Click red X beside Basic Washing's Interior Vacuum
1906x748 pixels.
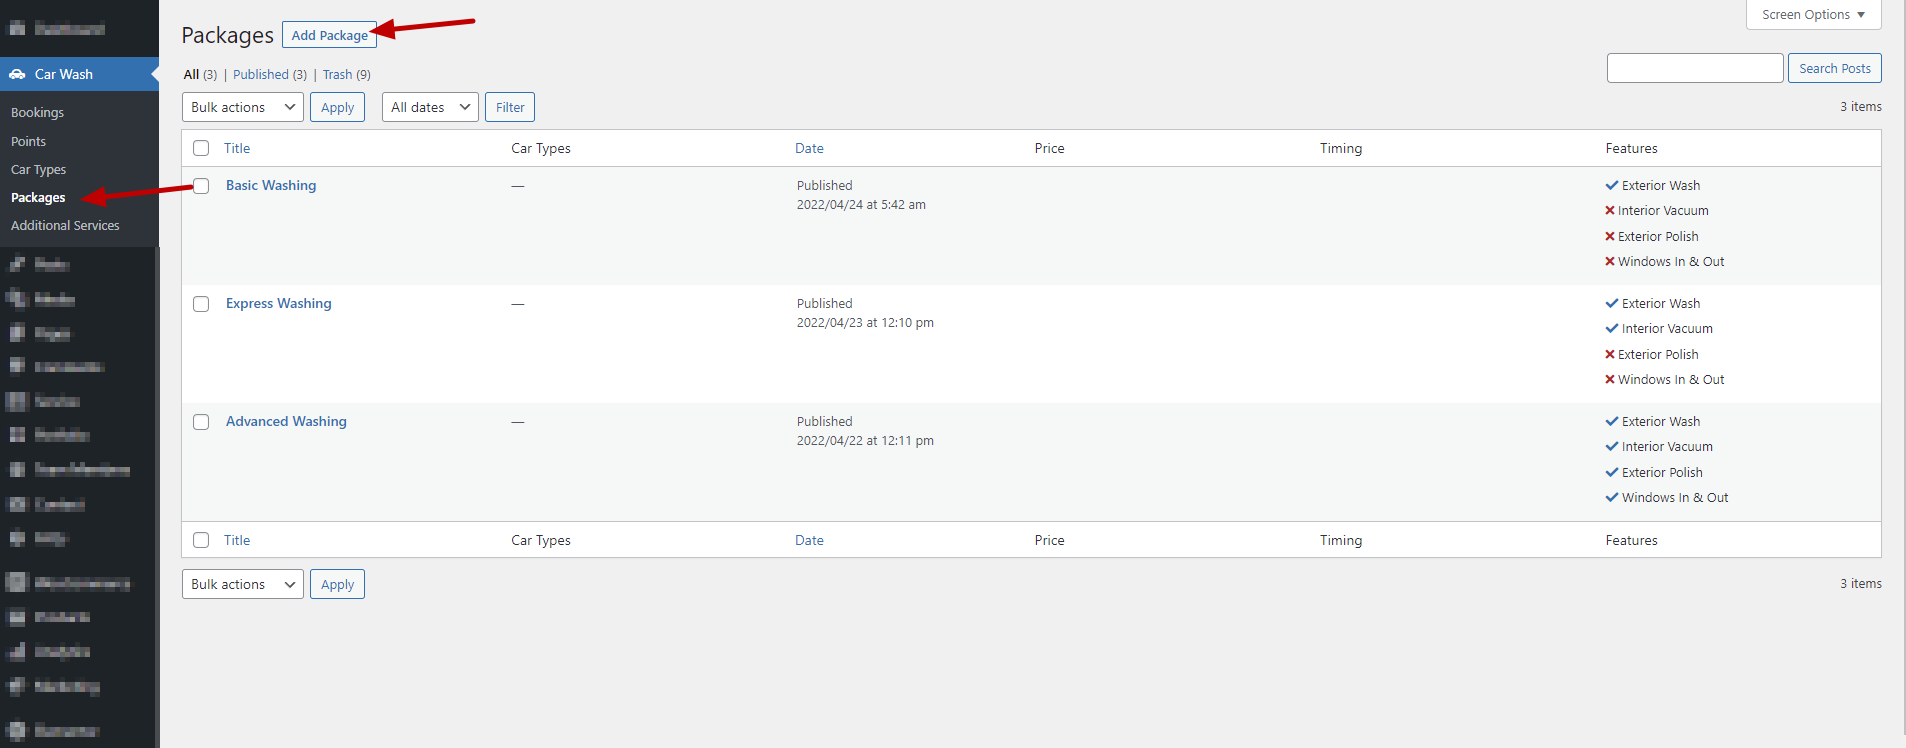(1610, 211)
